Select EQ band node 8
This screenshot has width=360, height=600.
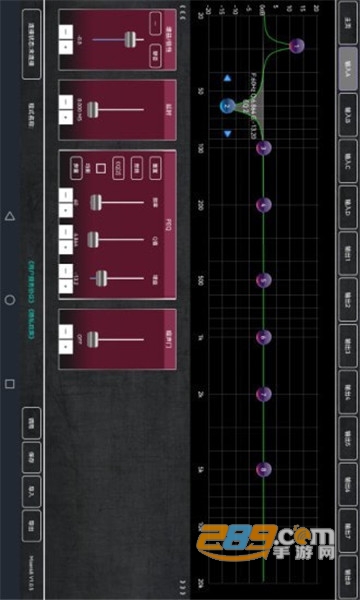[263, 469]
